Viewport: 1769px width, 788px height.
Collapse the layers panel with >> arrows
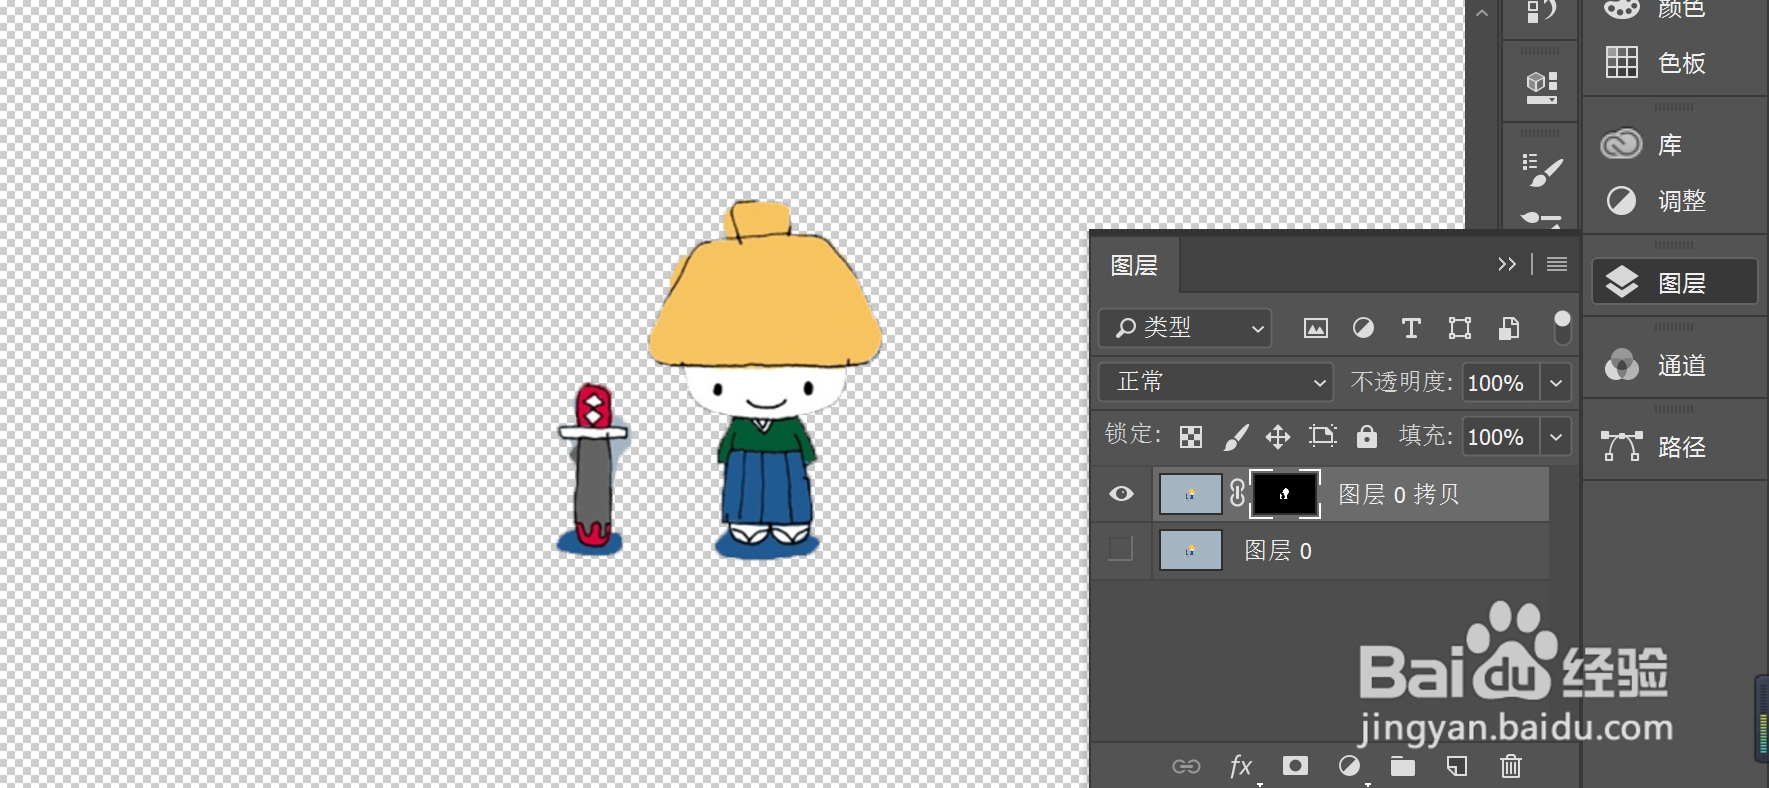1507,264
